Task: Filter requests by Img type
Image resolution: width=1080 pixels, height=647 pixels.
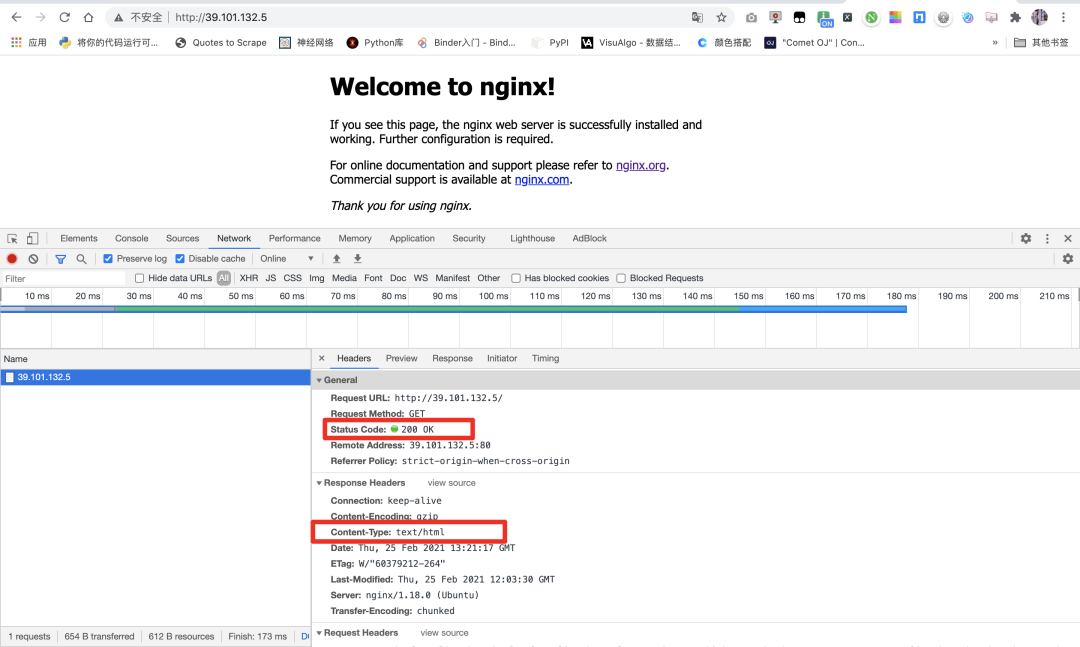Action: [x=317, y=278]
